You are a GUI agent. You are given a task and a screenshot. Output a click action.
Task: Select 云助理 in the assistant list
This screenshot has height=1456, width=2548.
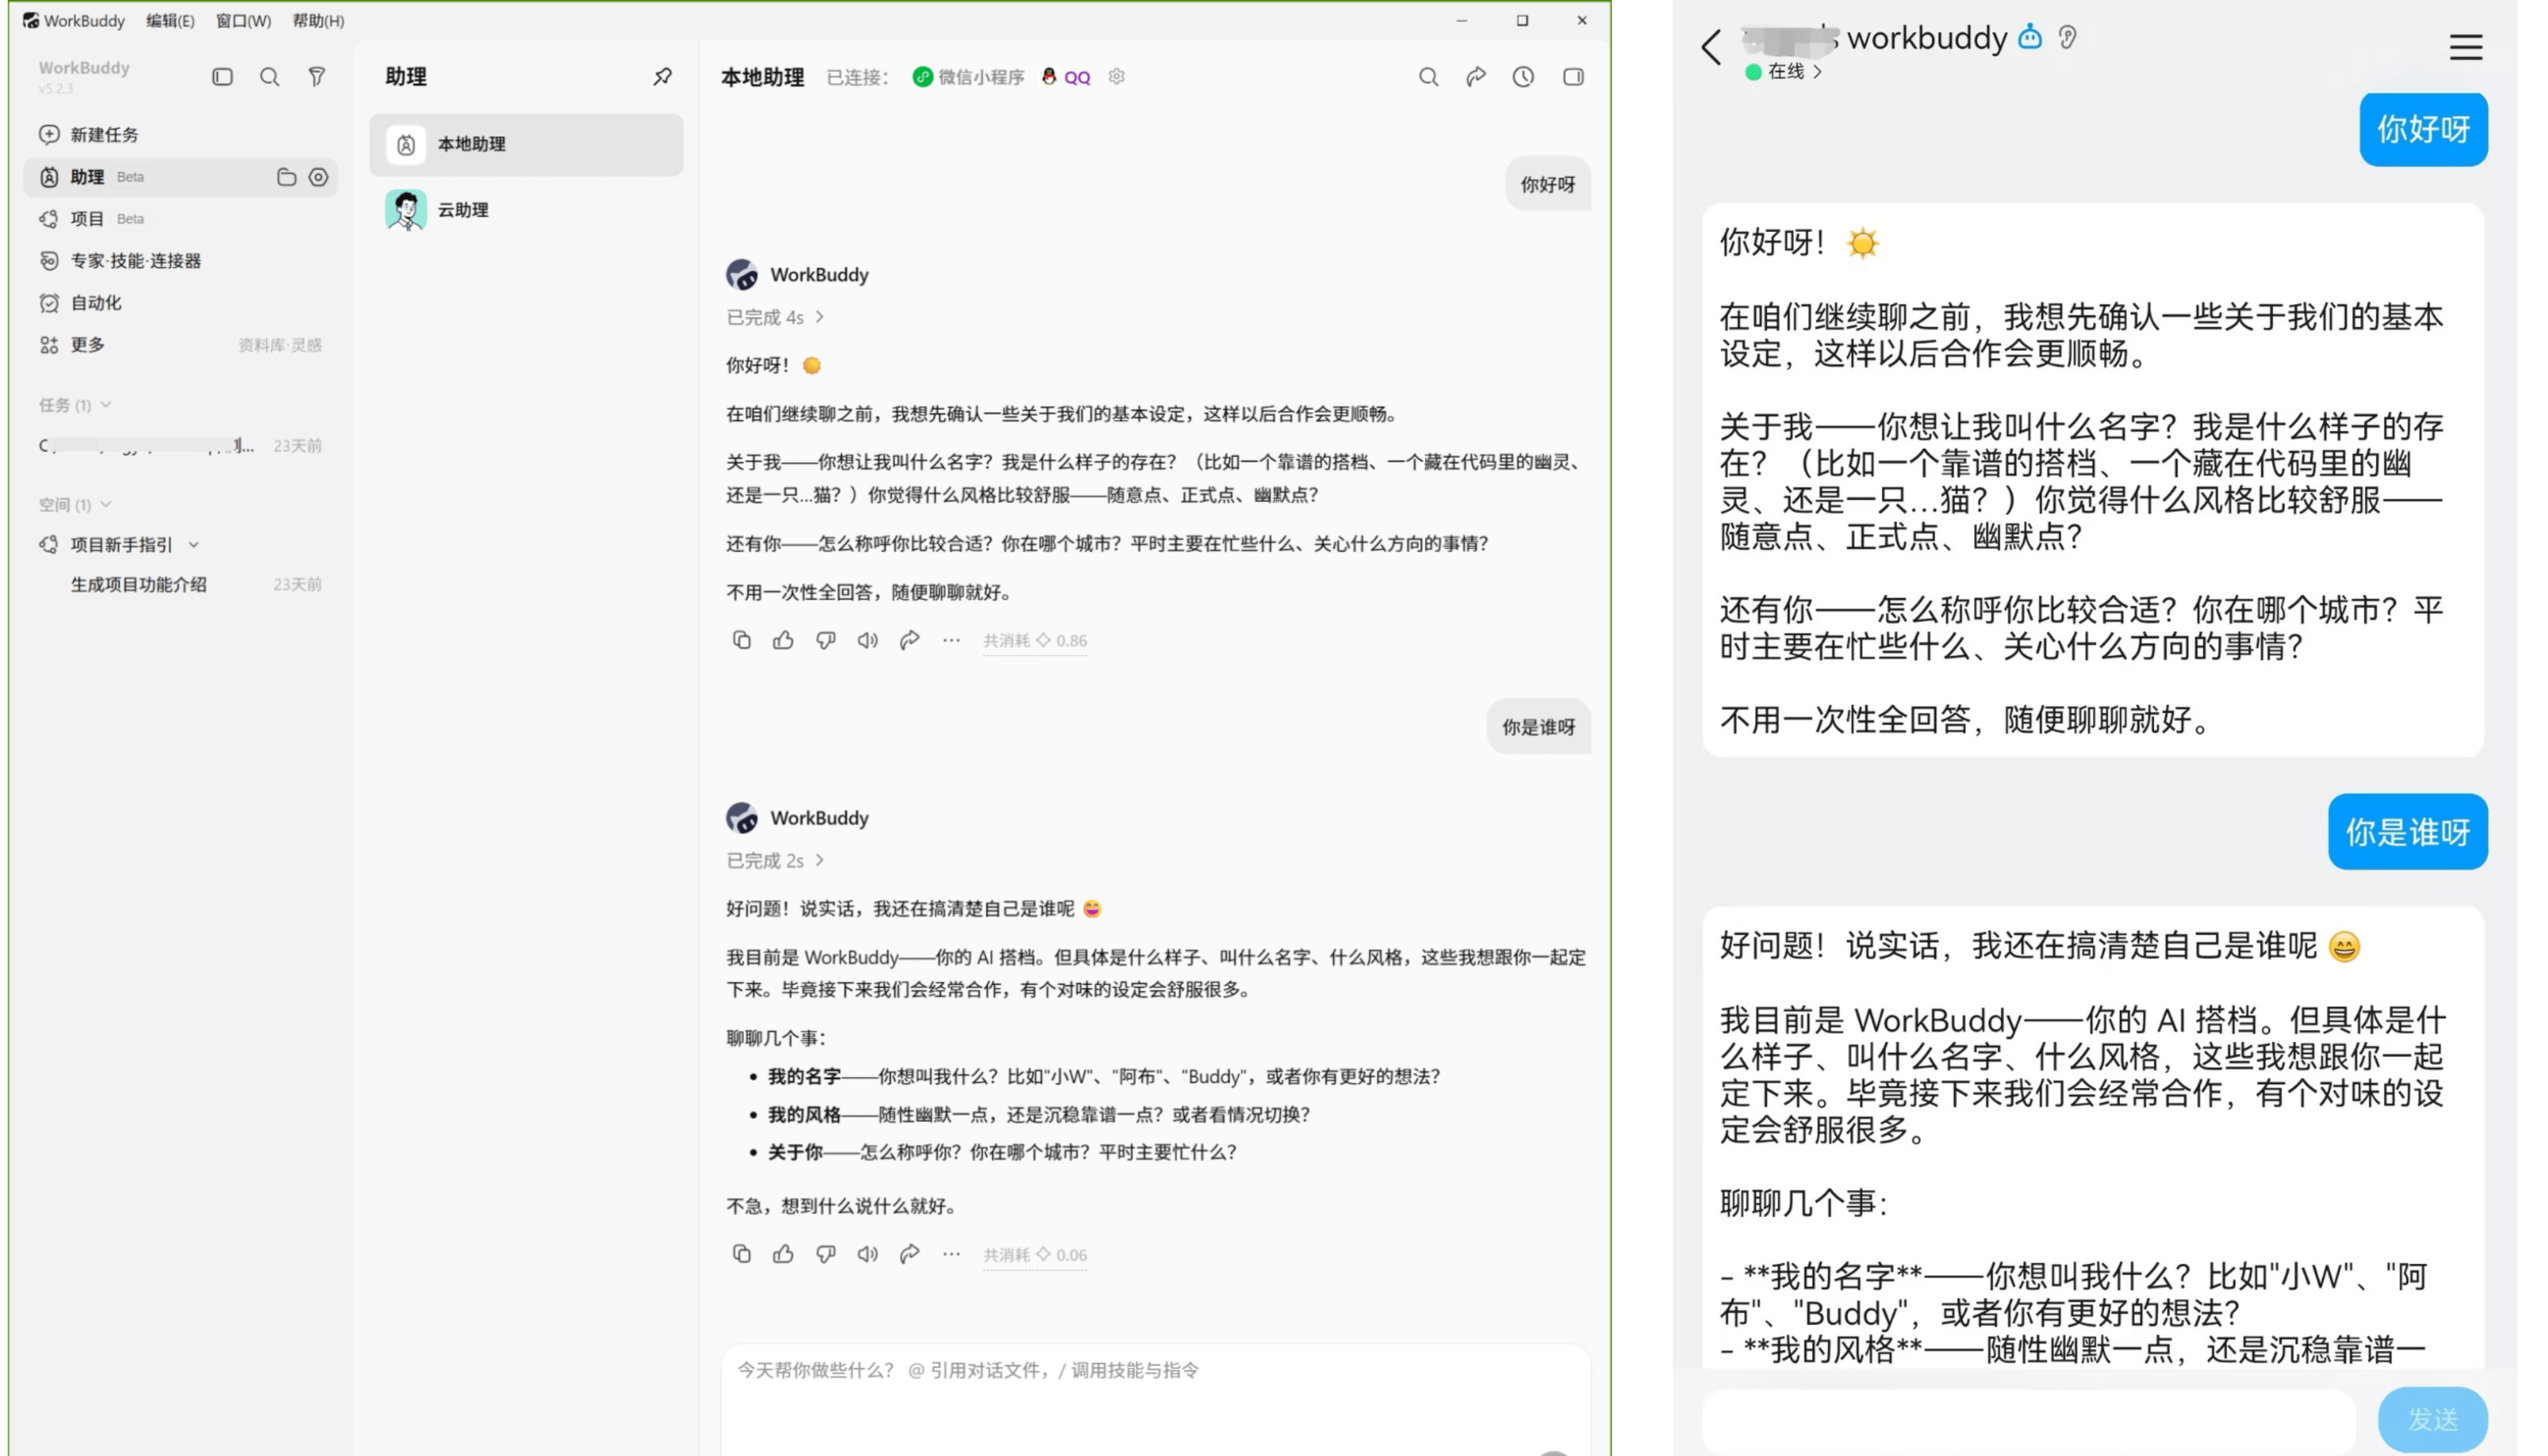[x=526, y=210]
